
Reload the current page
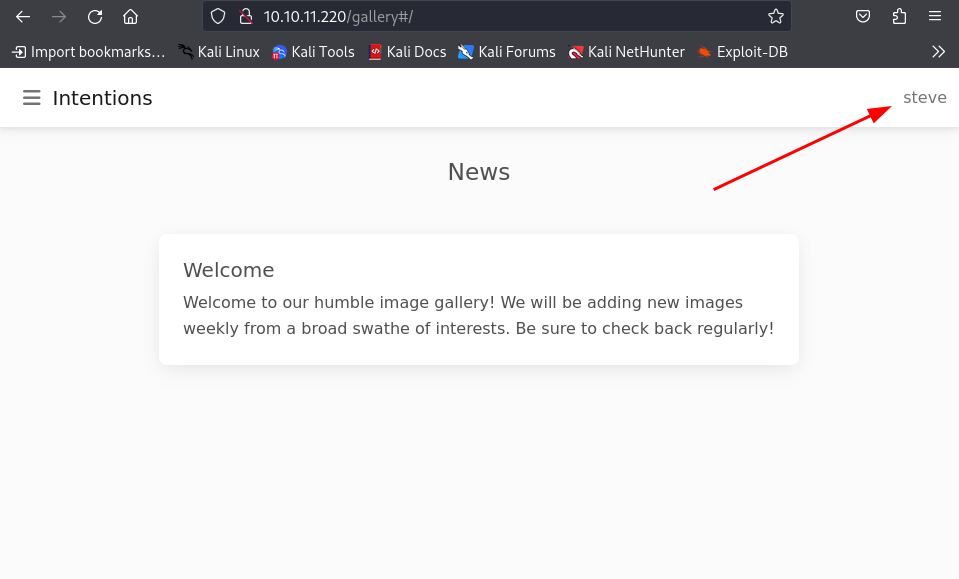(95, 16)
